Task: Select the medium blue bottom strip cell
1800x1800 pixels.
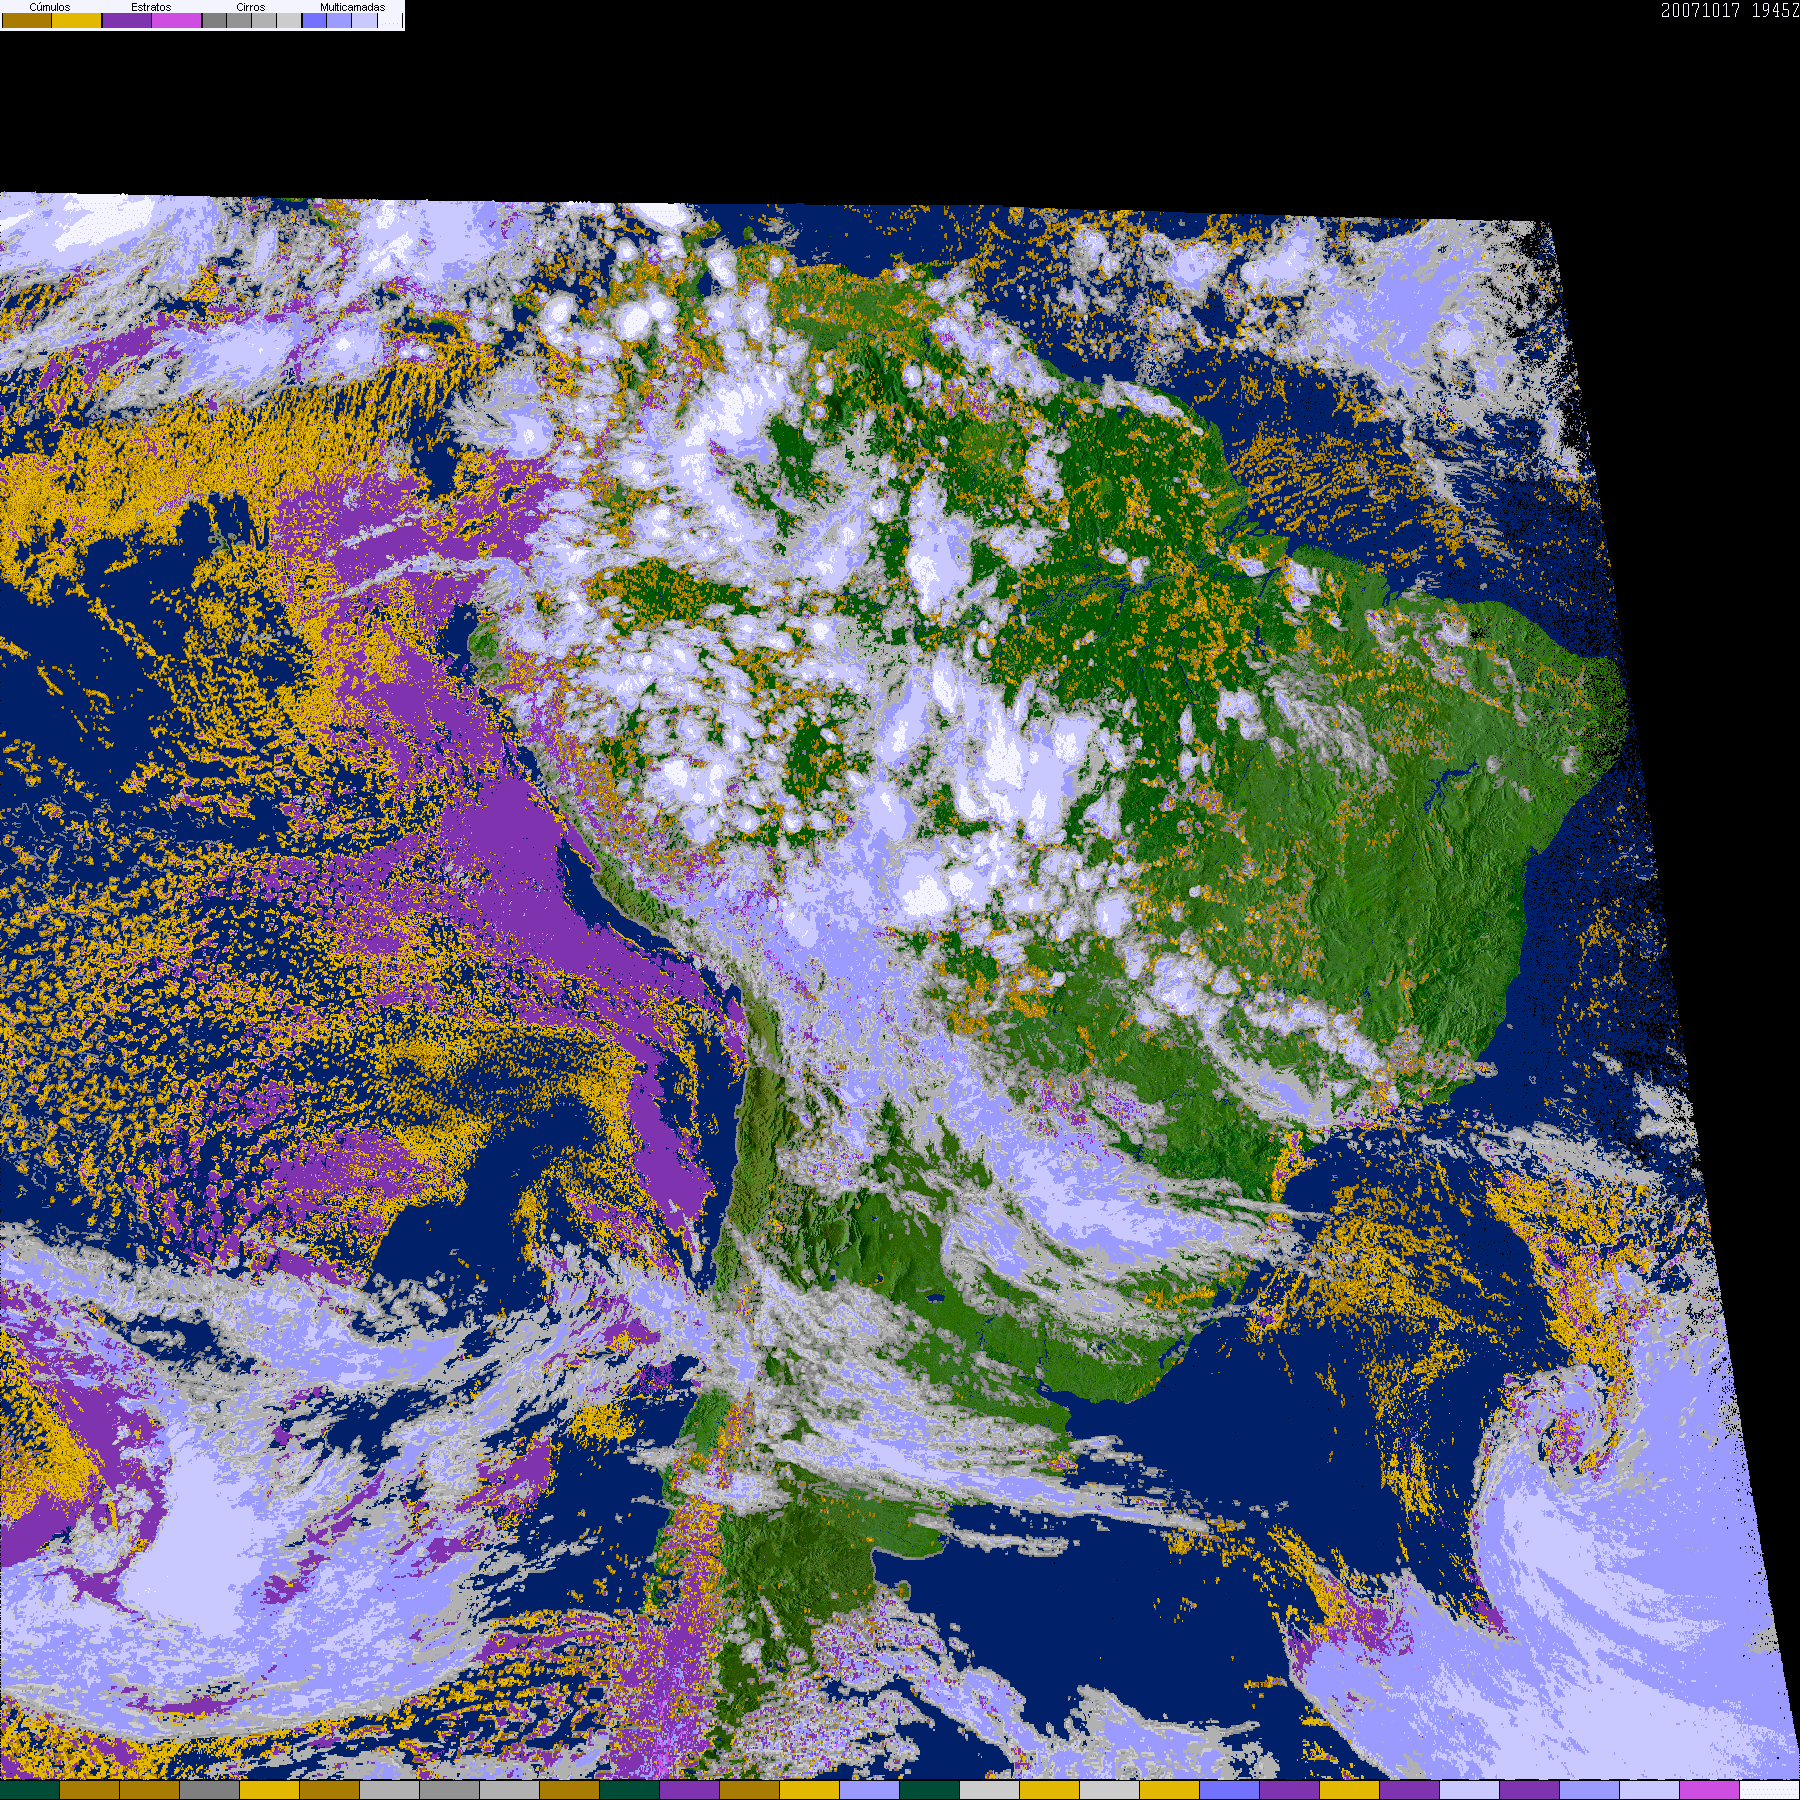Action: click(x=1229, y=1790)
